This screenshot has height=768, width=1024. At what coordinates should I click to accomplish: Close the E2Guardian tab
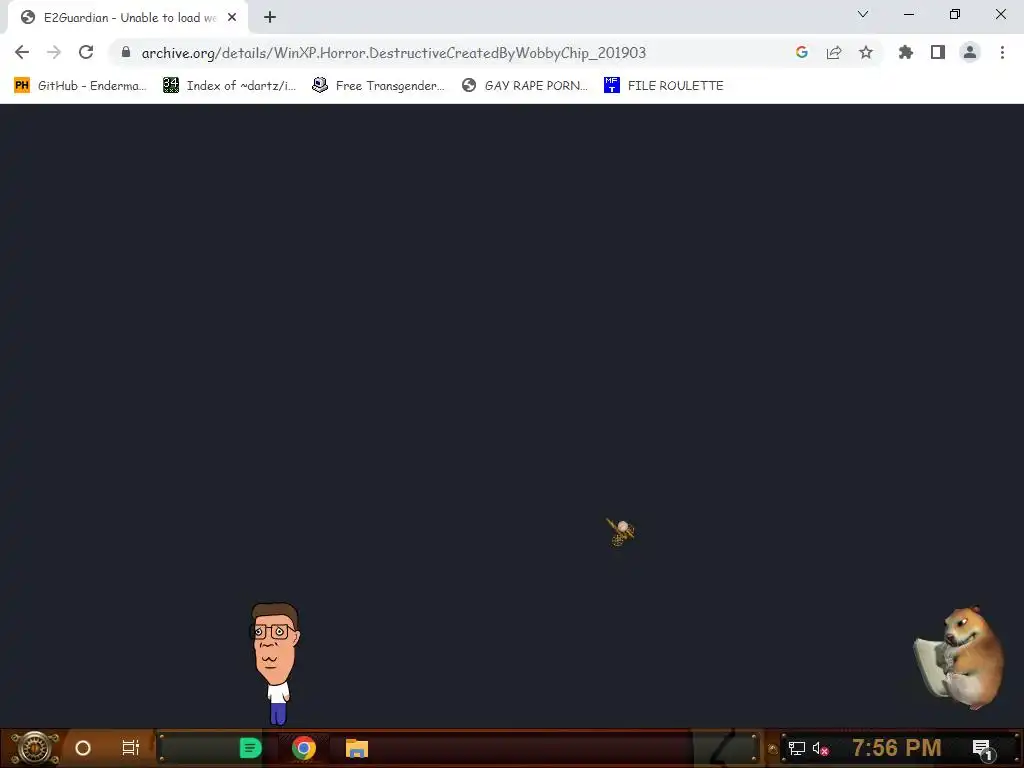232,18
